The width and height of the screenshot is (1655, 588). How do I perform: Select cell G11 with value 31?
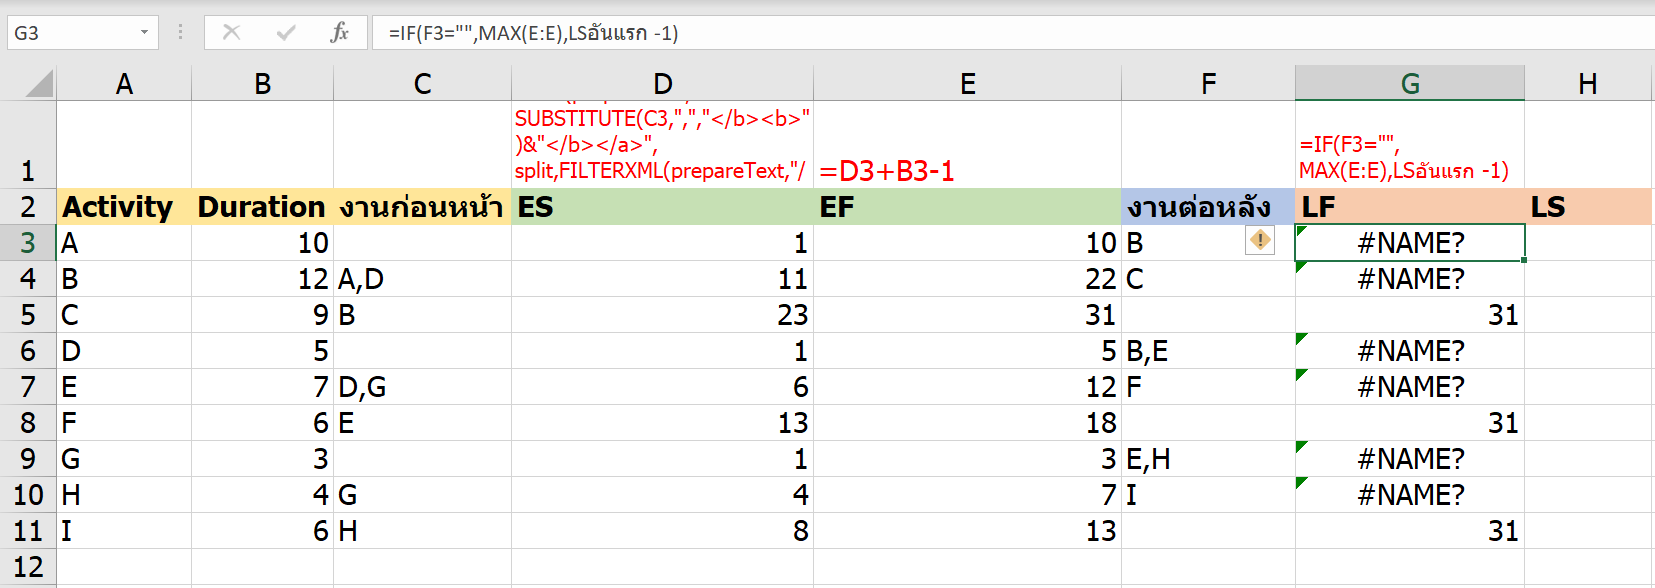tap(1410, 531)
